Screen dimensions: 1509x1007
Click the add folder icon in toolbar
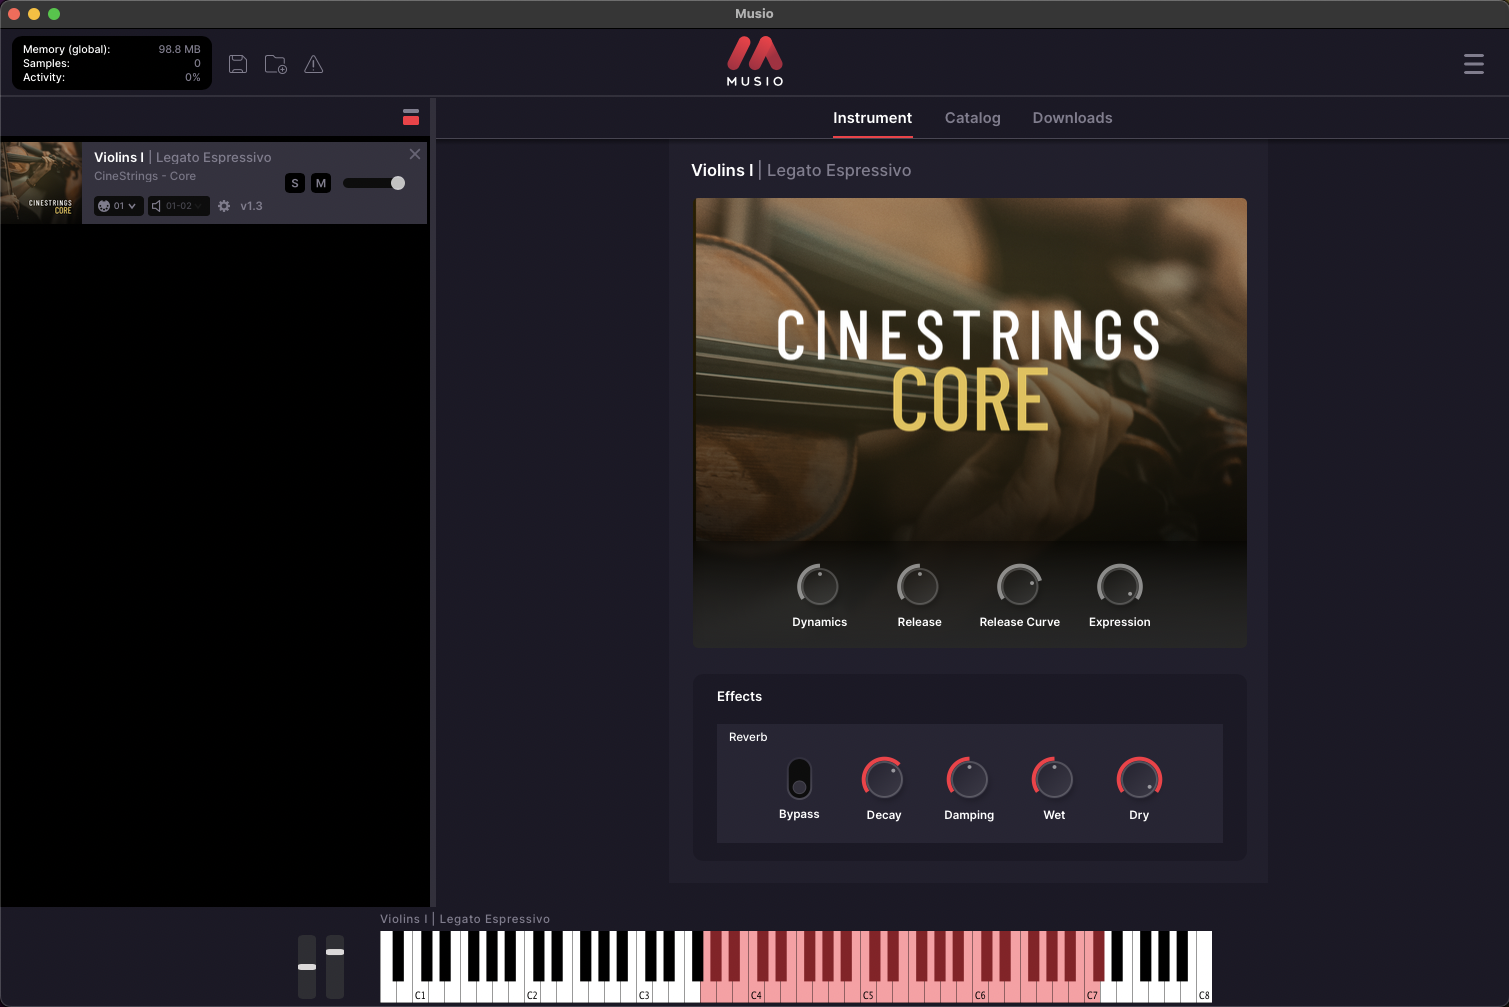(x=276, y=64)
